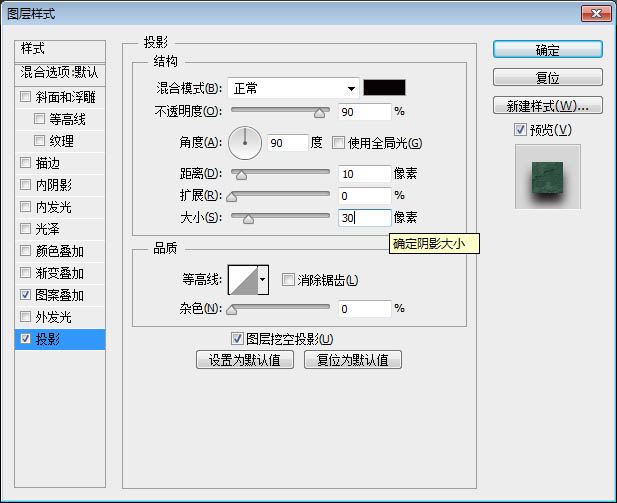Enable 光泽 checkbox
Image resolution: width=617 pixels, height=503 pixels.
[25, 228]
